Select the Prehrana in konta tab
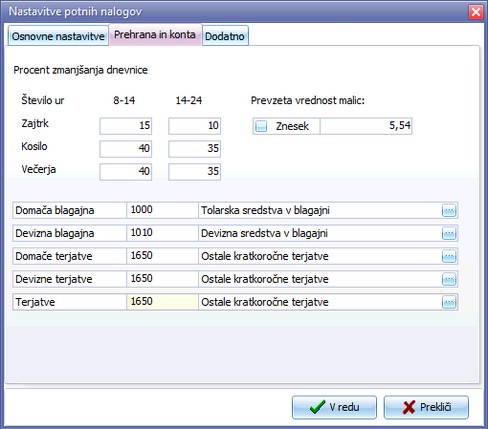The image size is (488, 429). (x=155, y=35)
